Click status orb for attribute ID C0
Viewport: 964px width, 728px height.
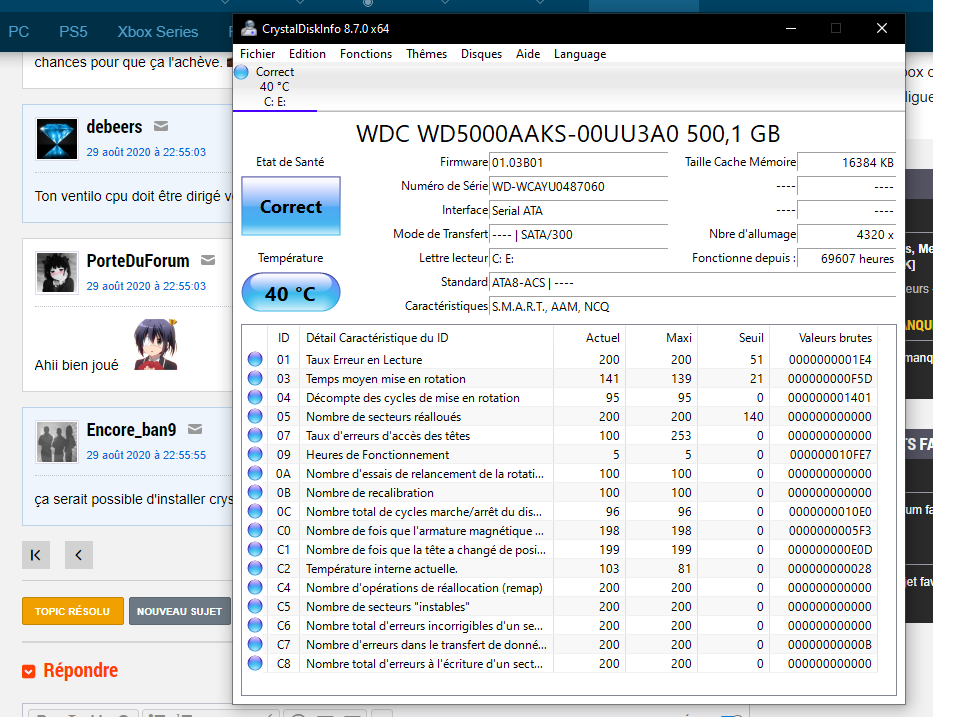[x=255, y=530]
